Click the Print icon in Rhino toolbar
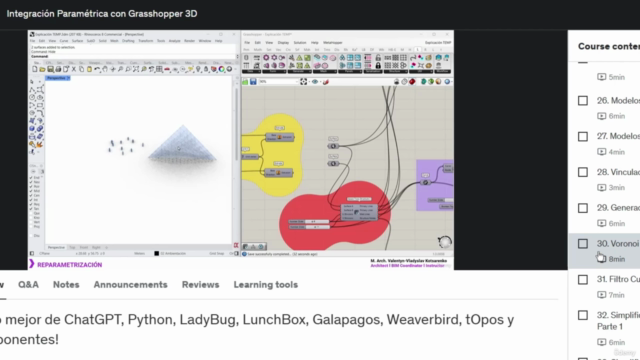Image resolution: width=640 pixels, height=360 pixels. point(58,69)
